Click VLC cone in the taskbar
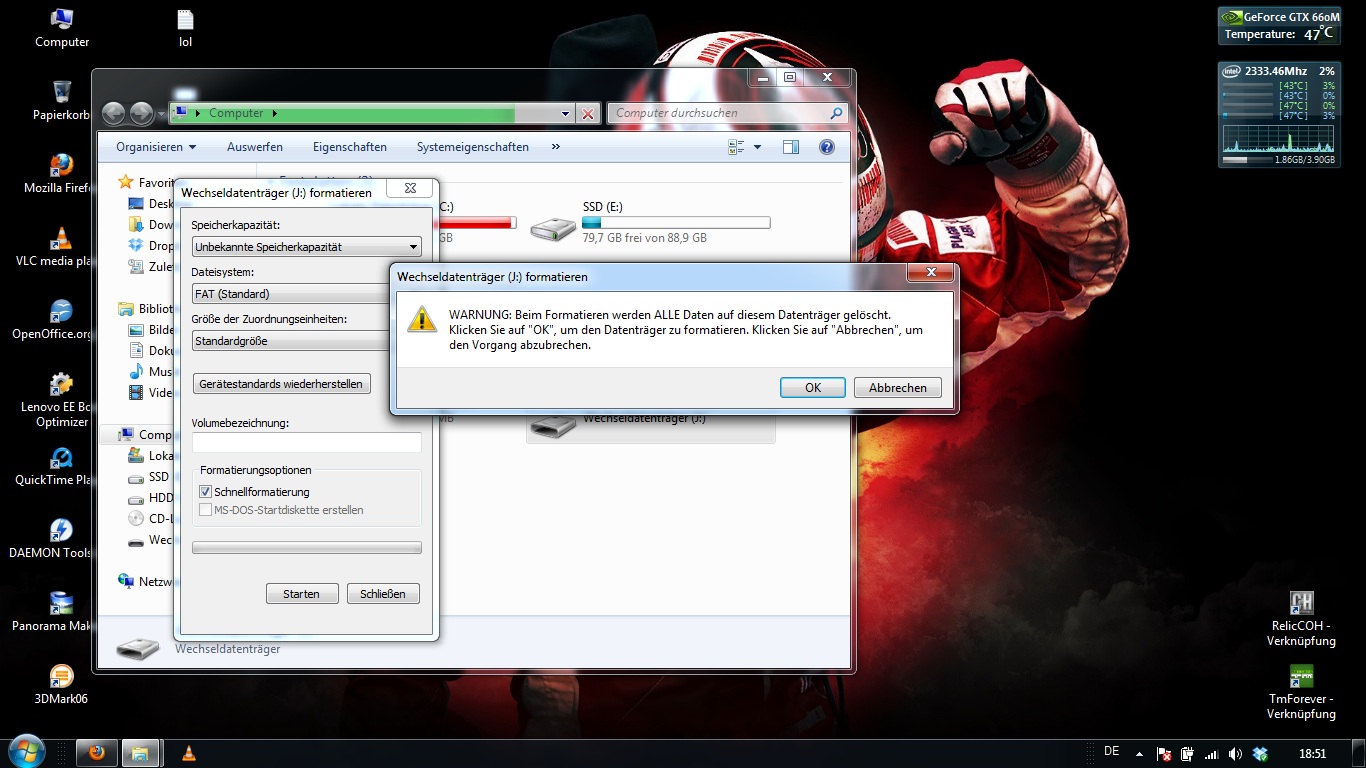Viewport: 1366px width, 768px height. click(x=188, y=753)
